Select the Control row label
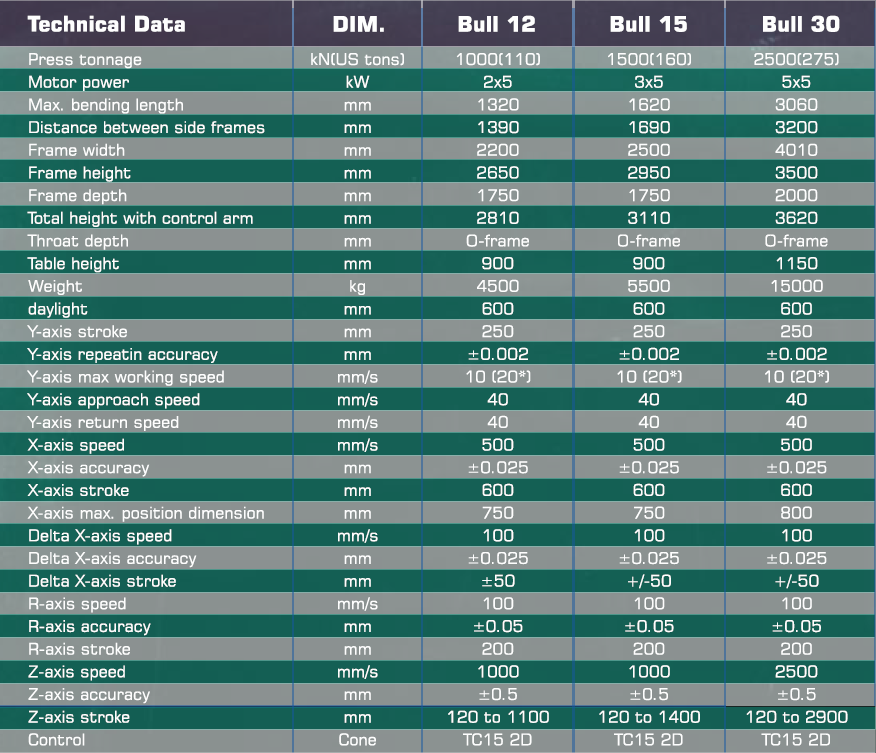 pyautogui.click(x=56, y=740)
